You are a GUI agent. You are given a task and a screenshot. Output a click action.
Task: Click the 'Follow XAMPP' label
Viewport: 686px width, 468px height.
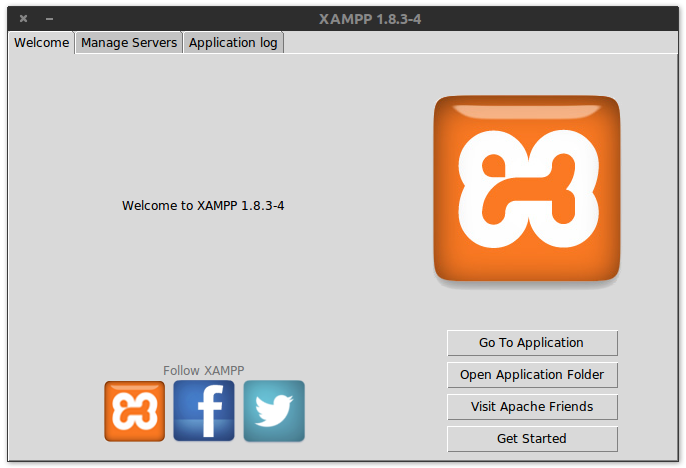tap(203, 370)
